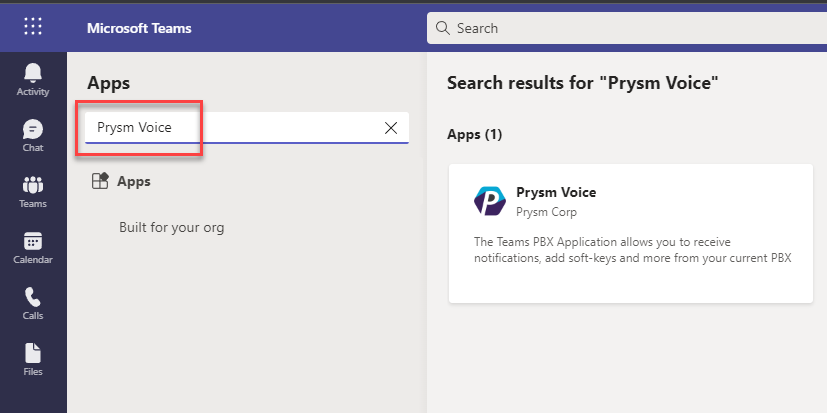827x413 pixels.
Task: Select Built for your org category
Action: 171,227
